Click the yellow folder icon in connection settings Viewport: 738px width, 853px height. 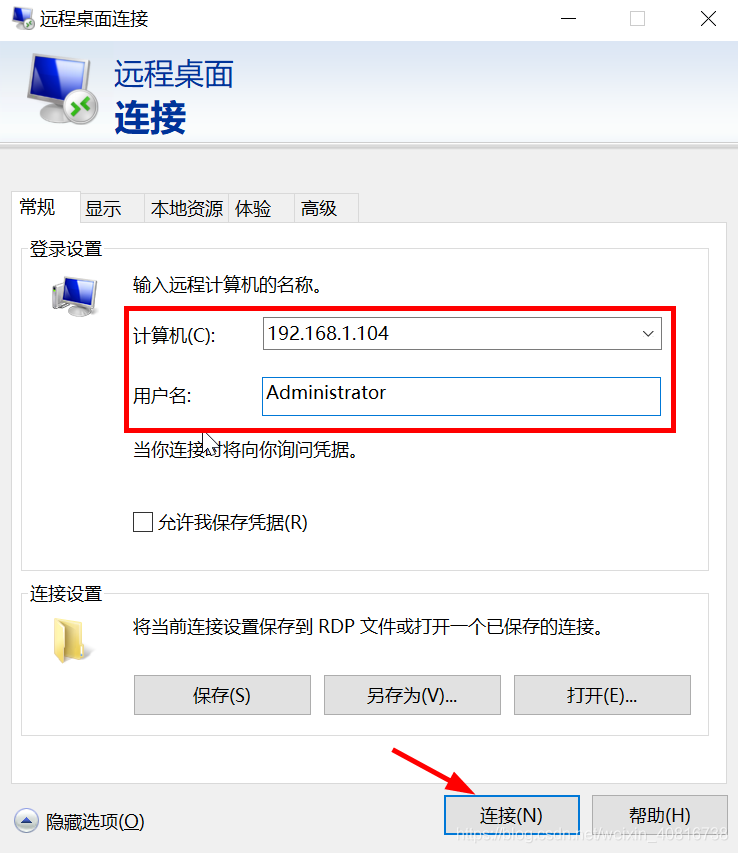point(71,640)
